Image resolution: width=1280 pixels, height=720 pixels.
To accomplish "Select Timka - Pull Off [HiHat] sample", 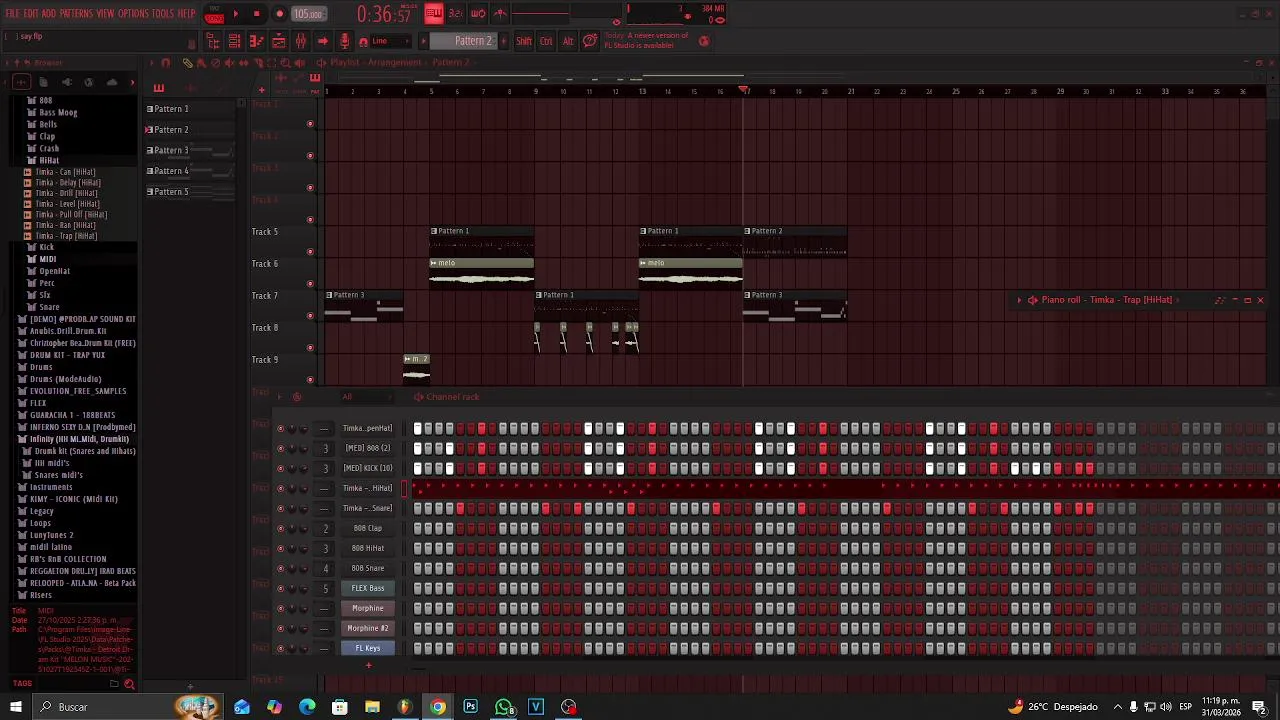I will [x=71, y=214].
